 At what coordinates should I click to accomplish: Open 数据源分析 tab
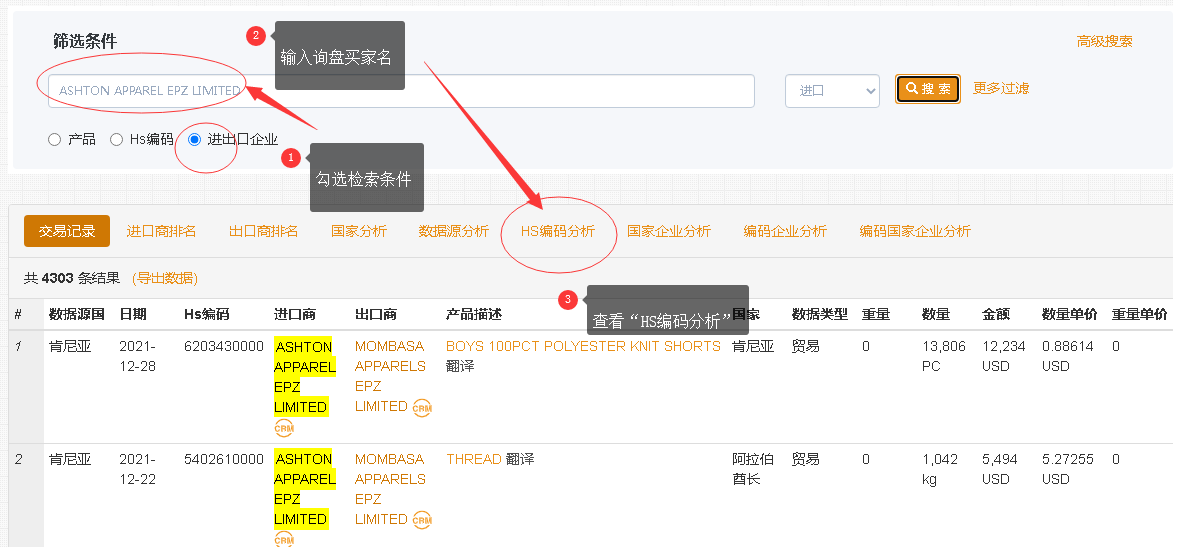pos(453,231)
